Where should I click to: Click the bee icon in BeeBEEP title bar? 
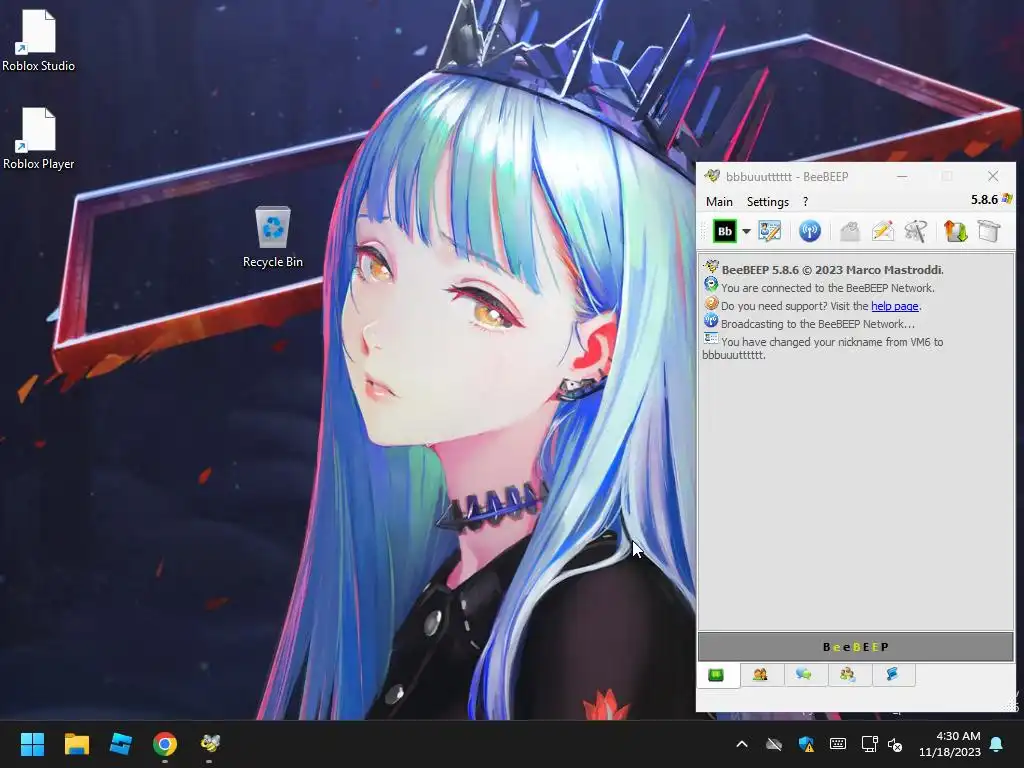tap(712, 176)
